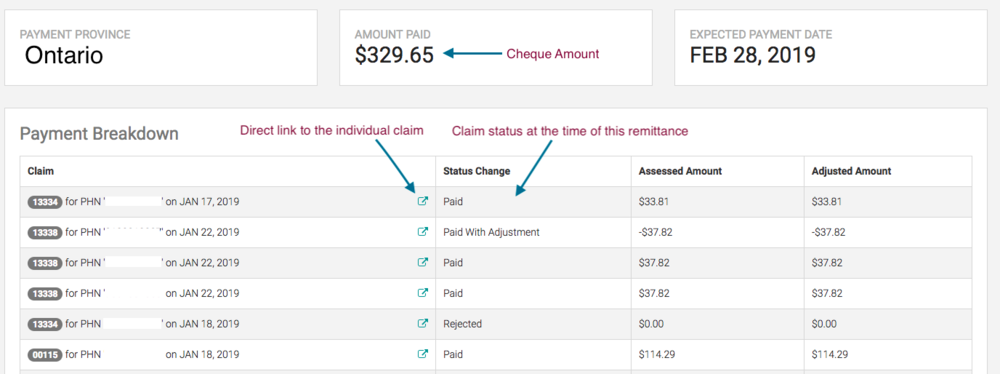Click the Rejected status cell
The height and width of the screenshot is (374, 1000).
click(533, 324)
